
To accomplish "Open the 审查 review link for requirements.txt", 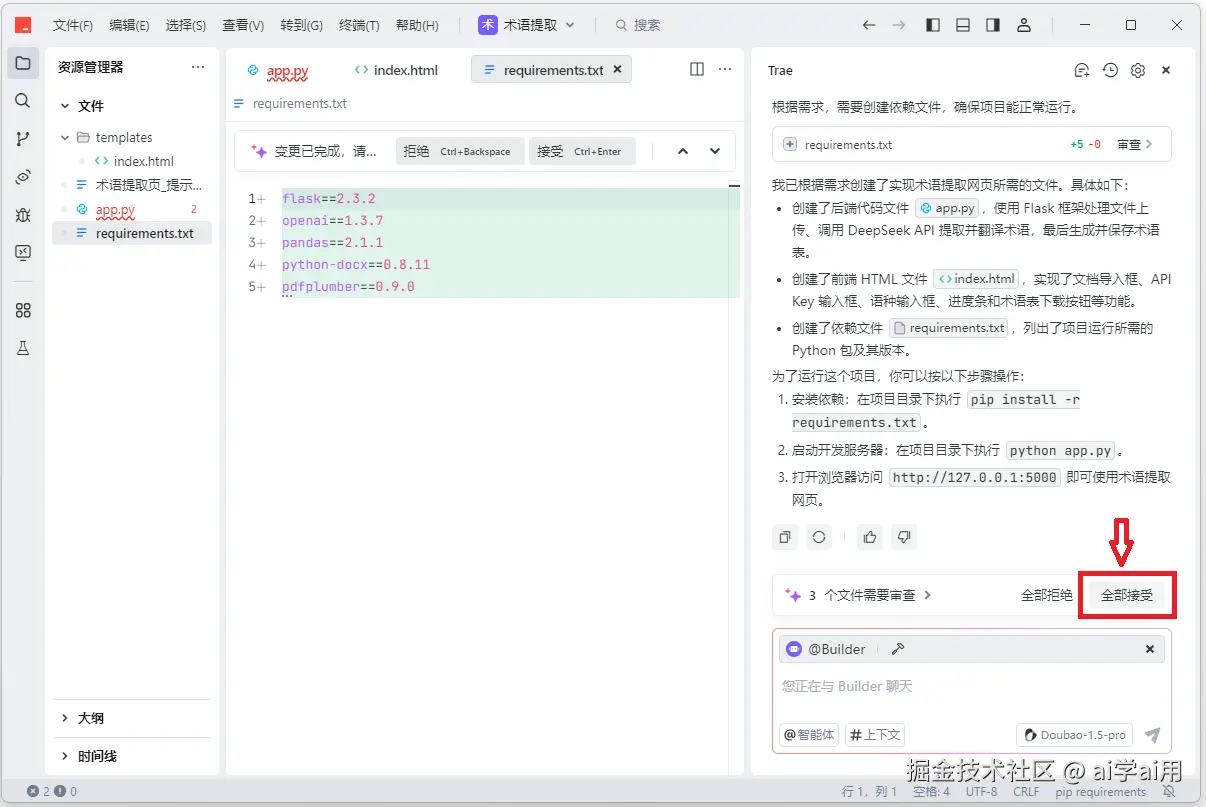I will (1135, 144).
